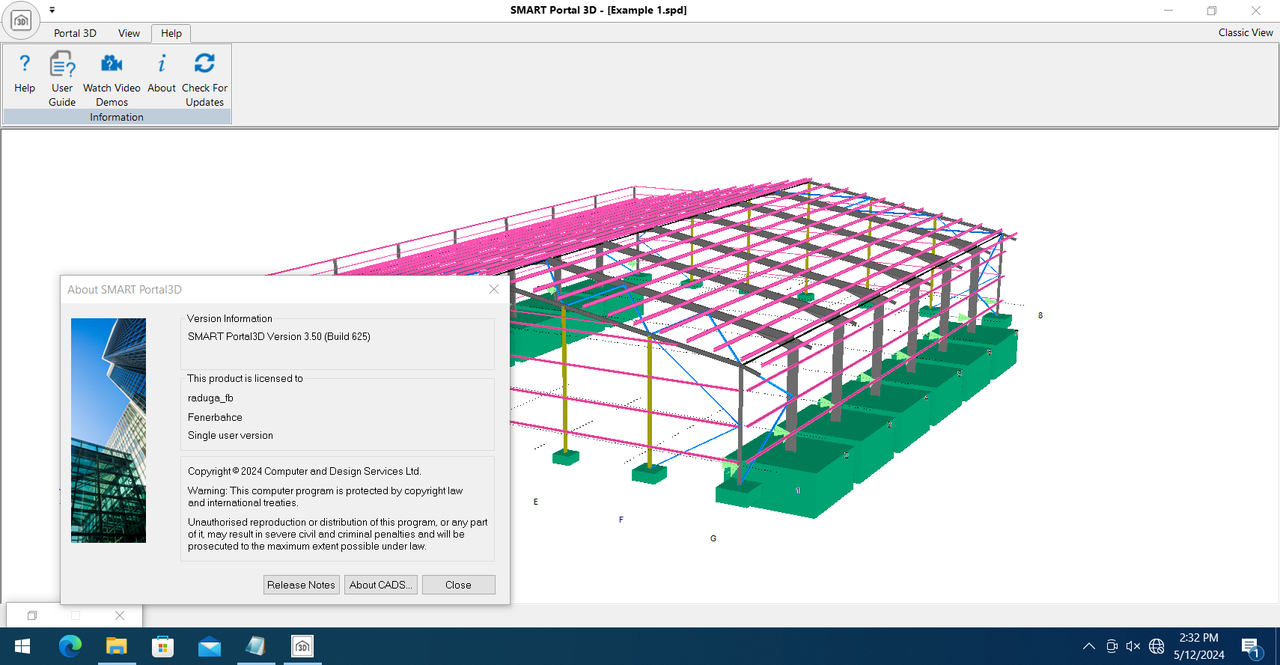This screenshot has height=665, width=1280.
Task: Click the About CADS... button
Action: 380,585
